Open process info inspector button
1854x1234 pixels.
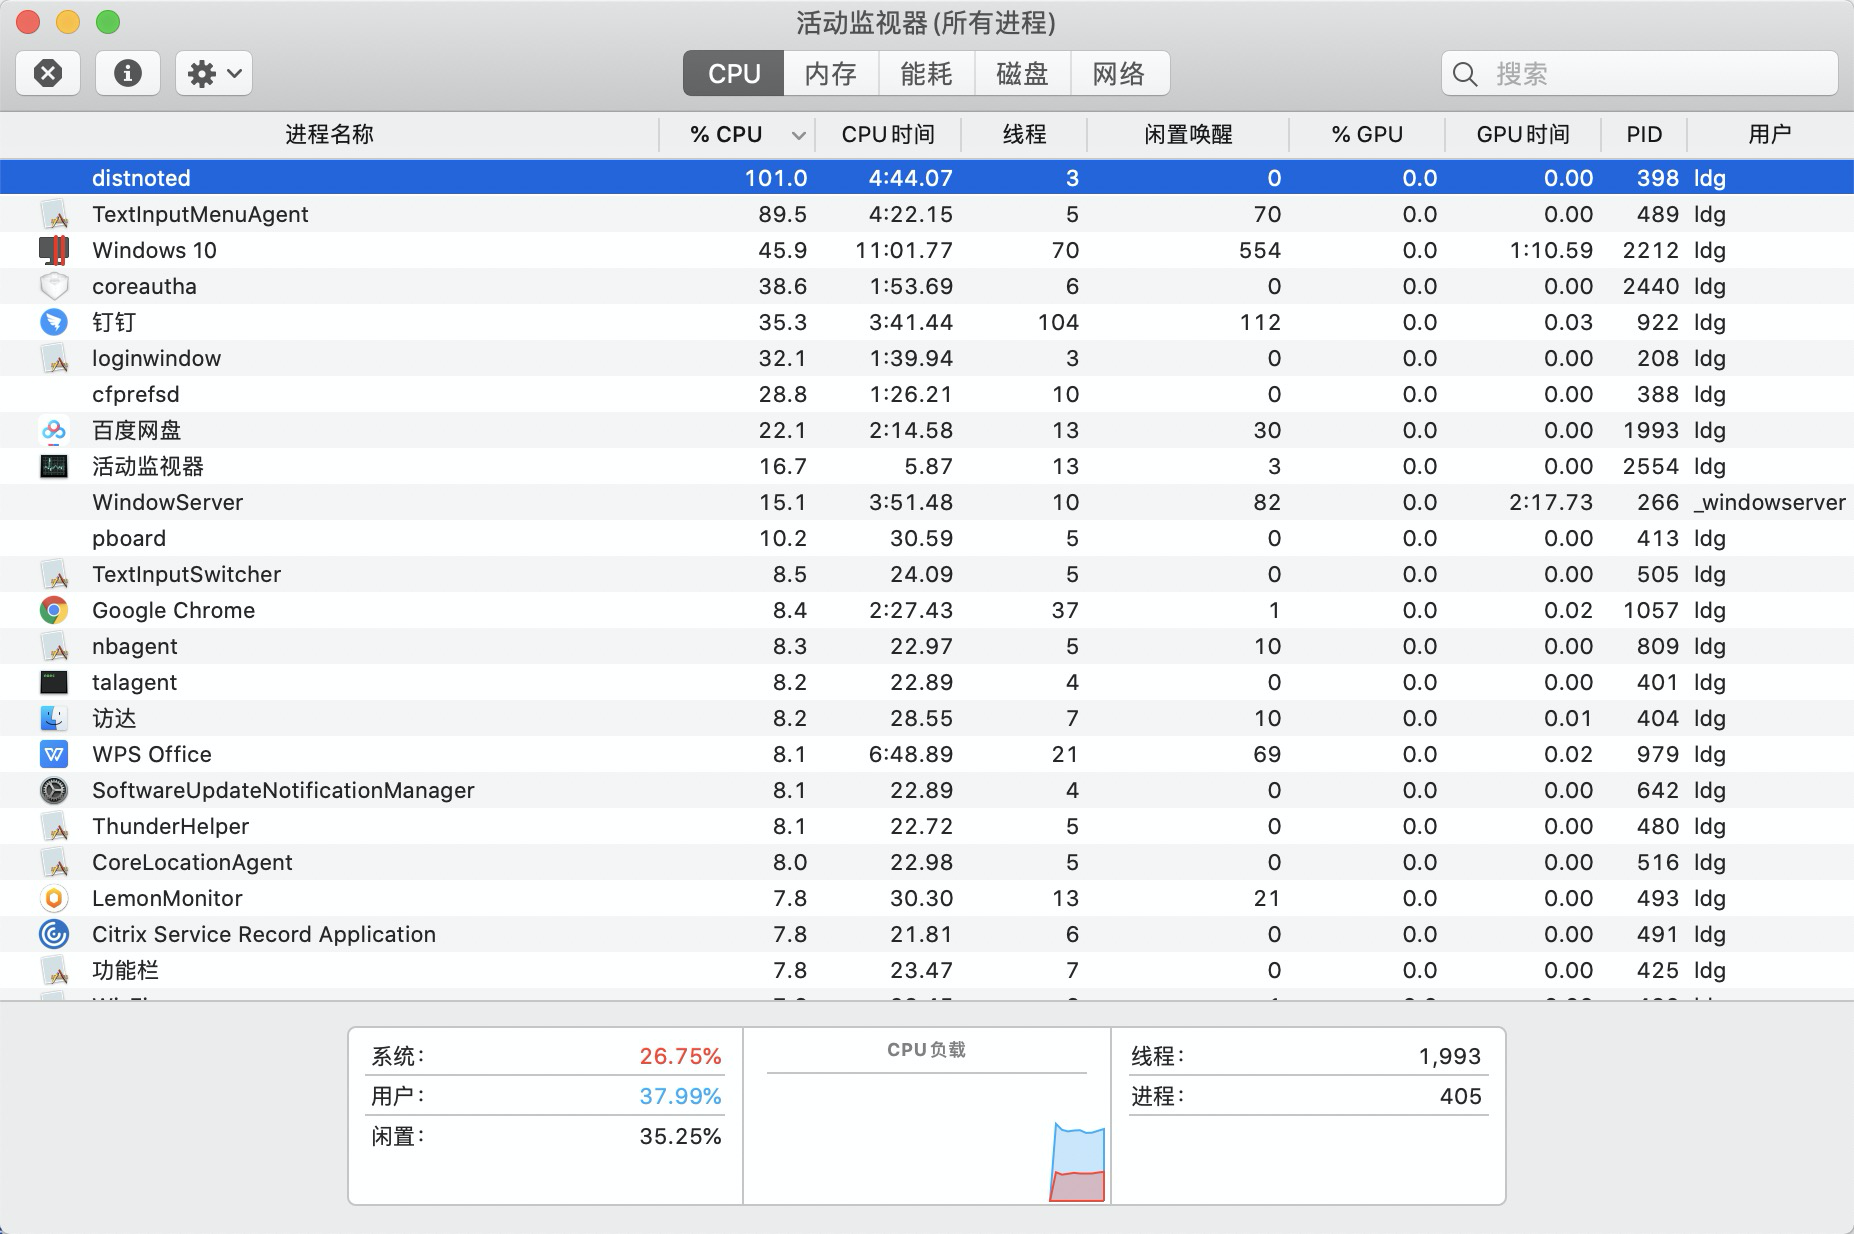128,74
